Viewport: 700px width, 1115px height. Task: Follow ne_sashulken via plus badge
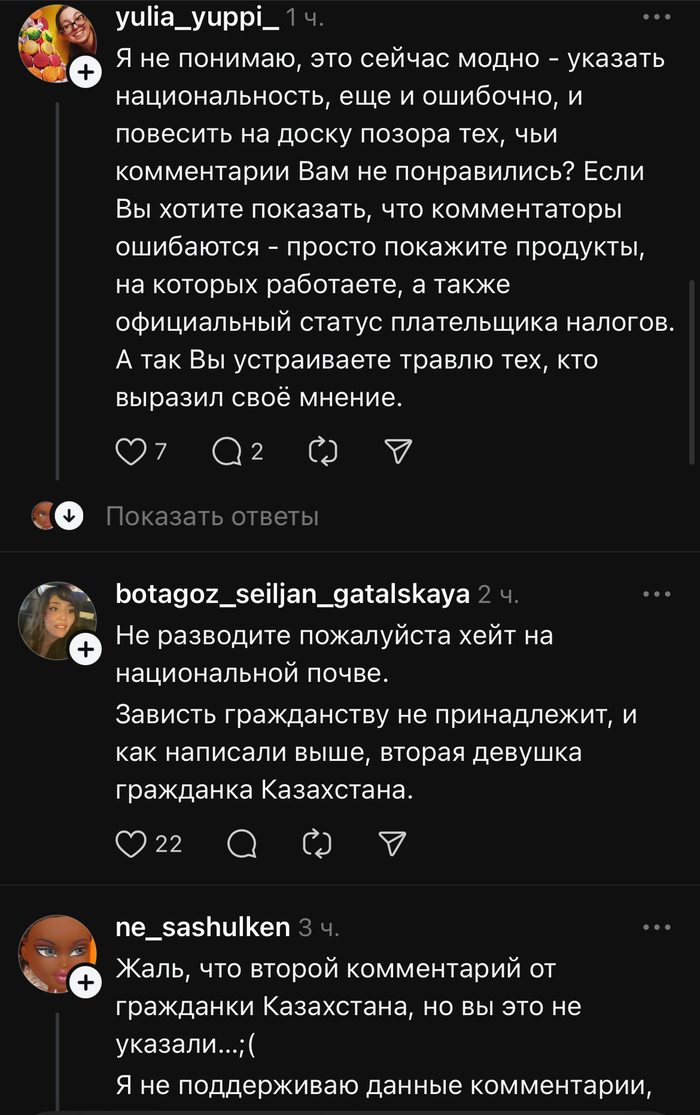coord(87,982)
